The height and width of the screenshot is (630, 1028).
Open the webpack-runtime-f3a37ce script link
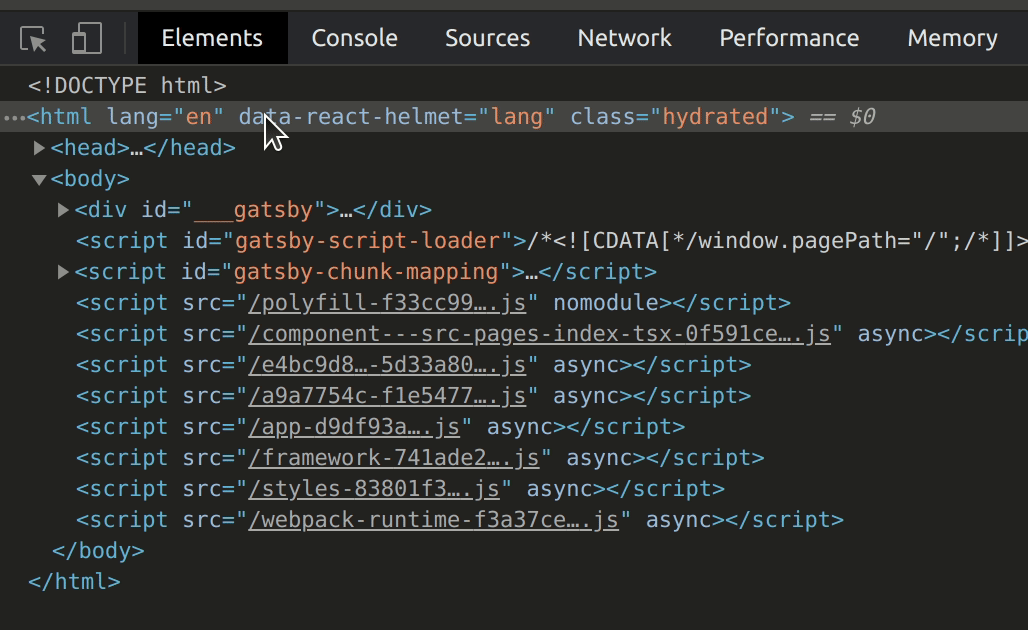[x=433, y=520]
